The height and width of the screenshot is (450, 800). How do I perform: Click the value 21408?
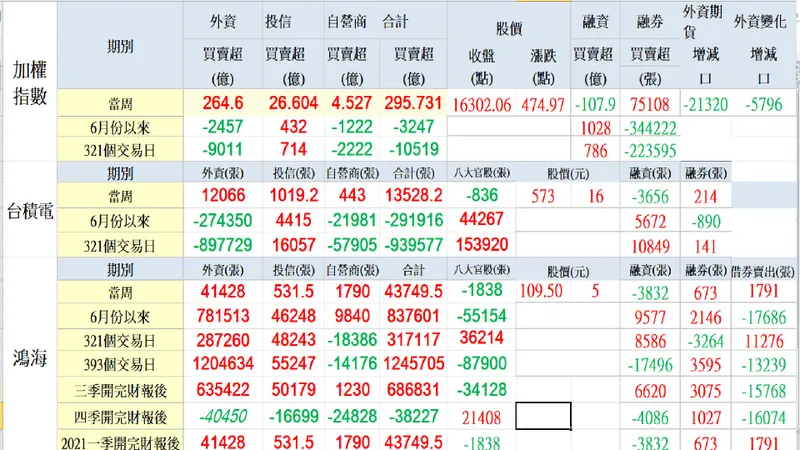pos(482,418)
